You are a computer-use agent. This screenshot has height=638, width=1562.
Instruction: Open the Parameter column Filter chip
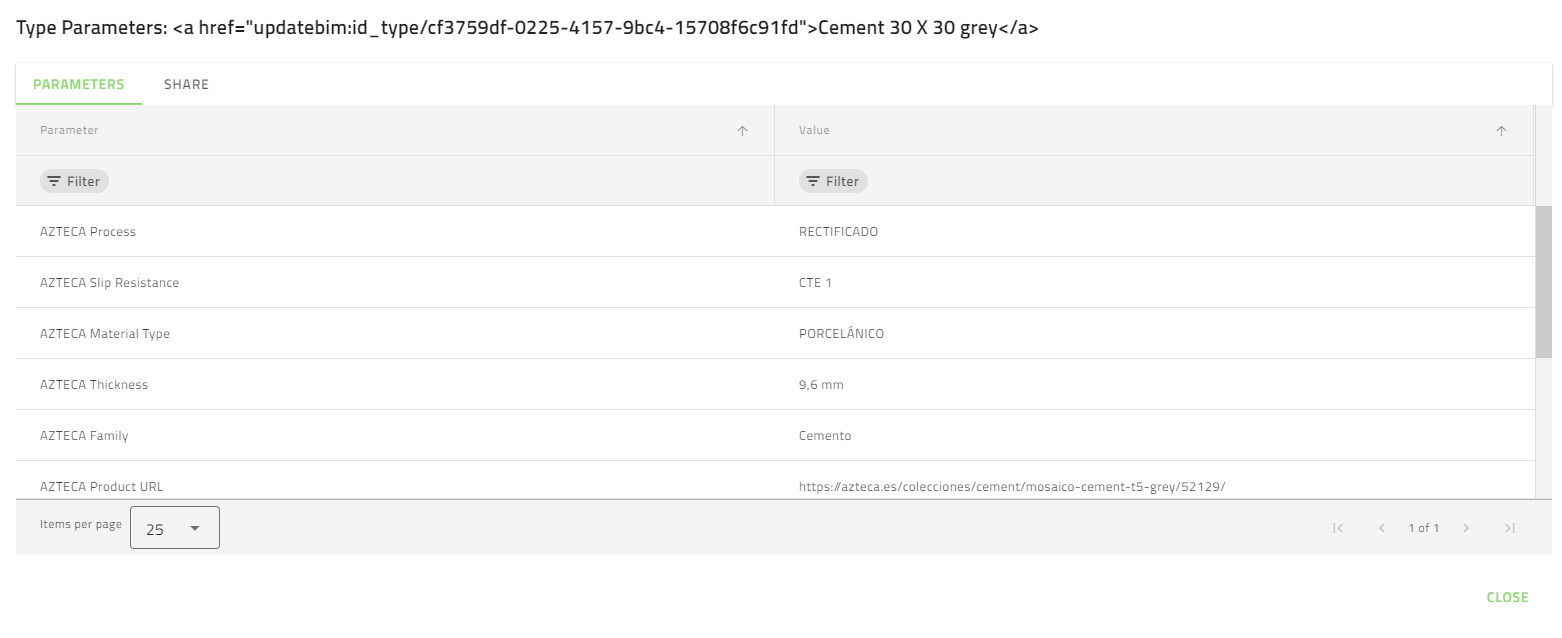74,181
